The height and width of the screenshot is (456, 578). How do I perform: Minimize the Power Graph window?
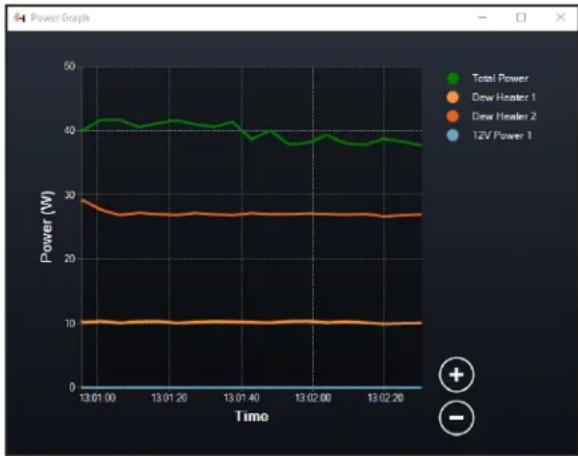482,17
